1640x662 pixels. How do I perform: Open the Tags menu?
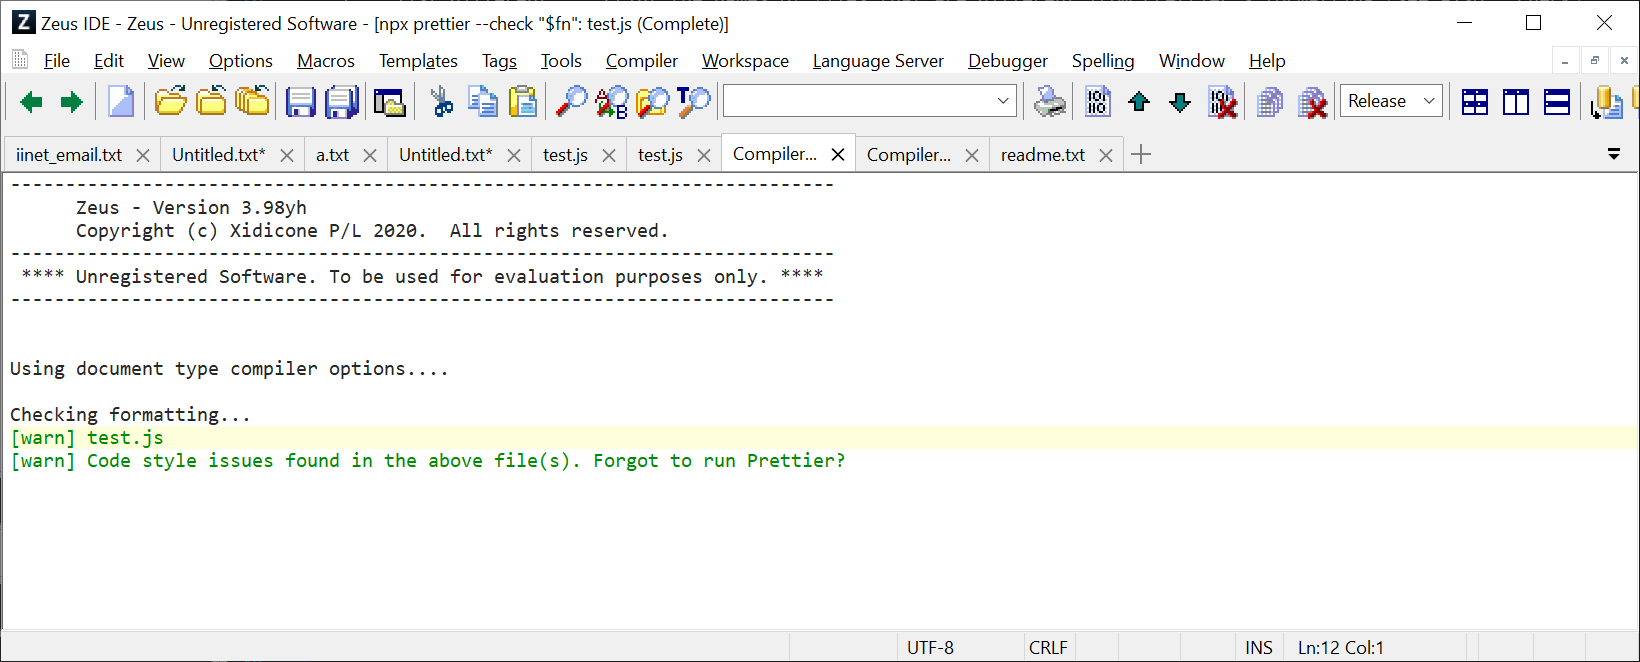click(499, 61)
